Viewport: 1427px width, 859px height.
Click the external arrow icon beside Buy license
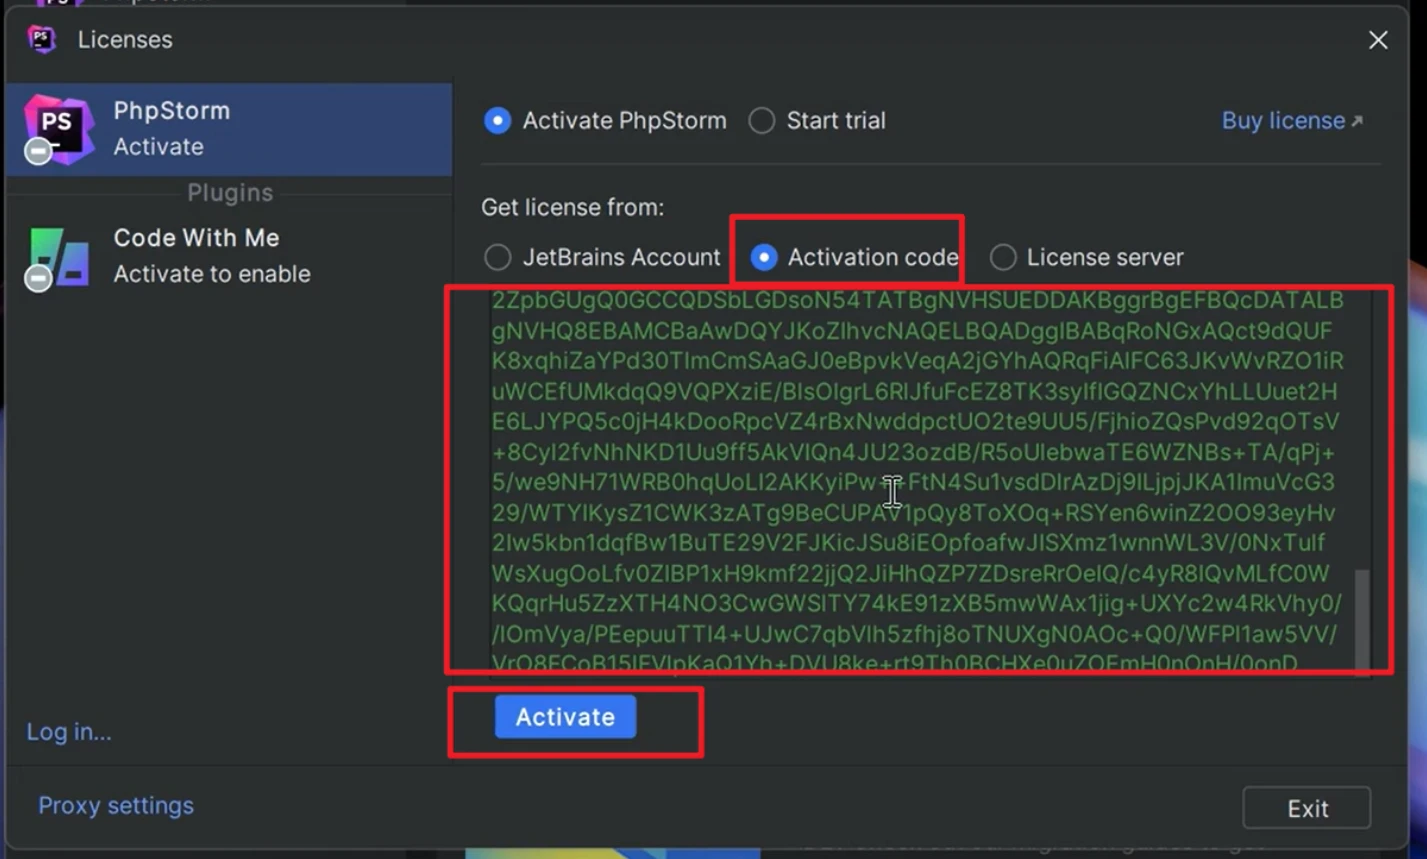1357,121
